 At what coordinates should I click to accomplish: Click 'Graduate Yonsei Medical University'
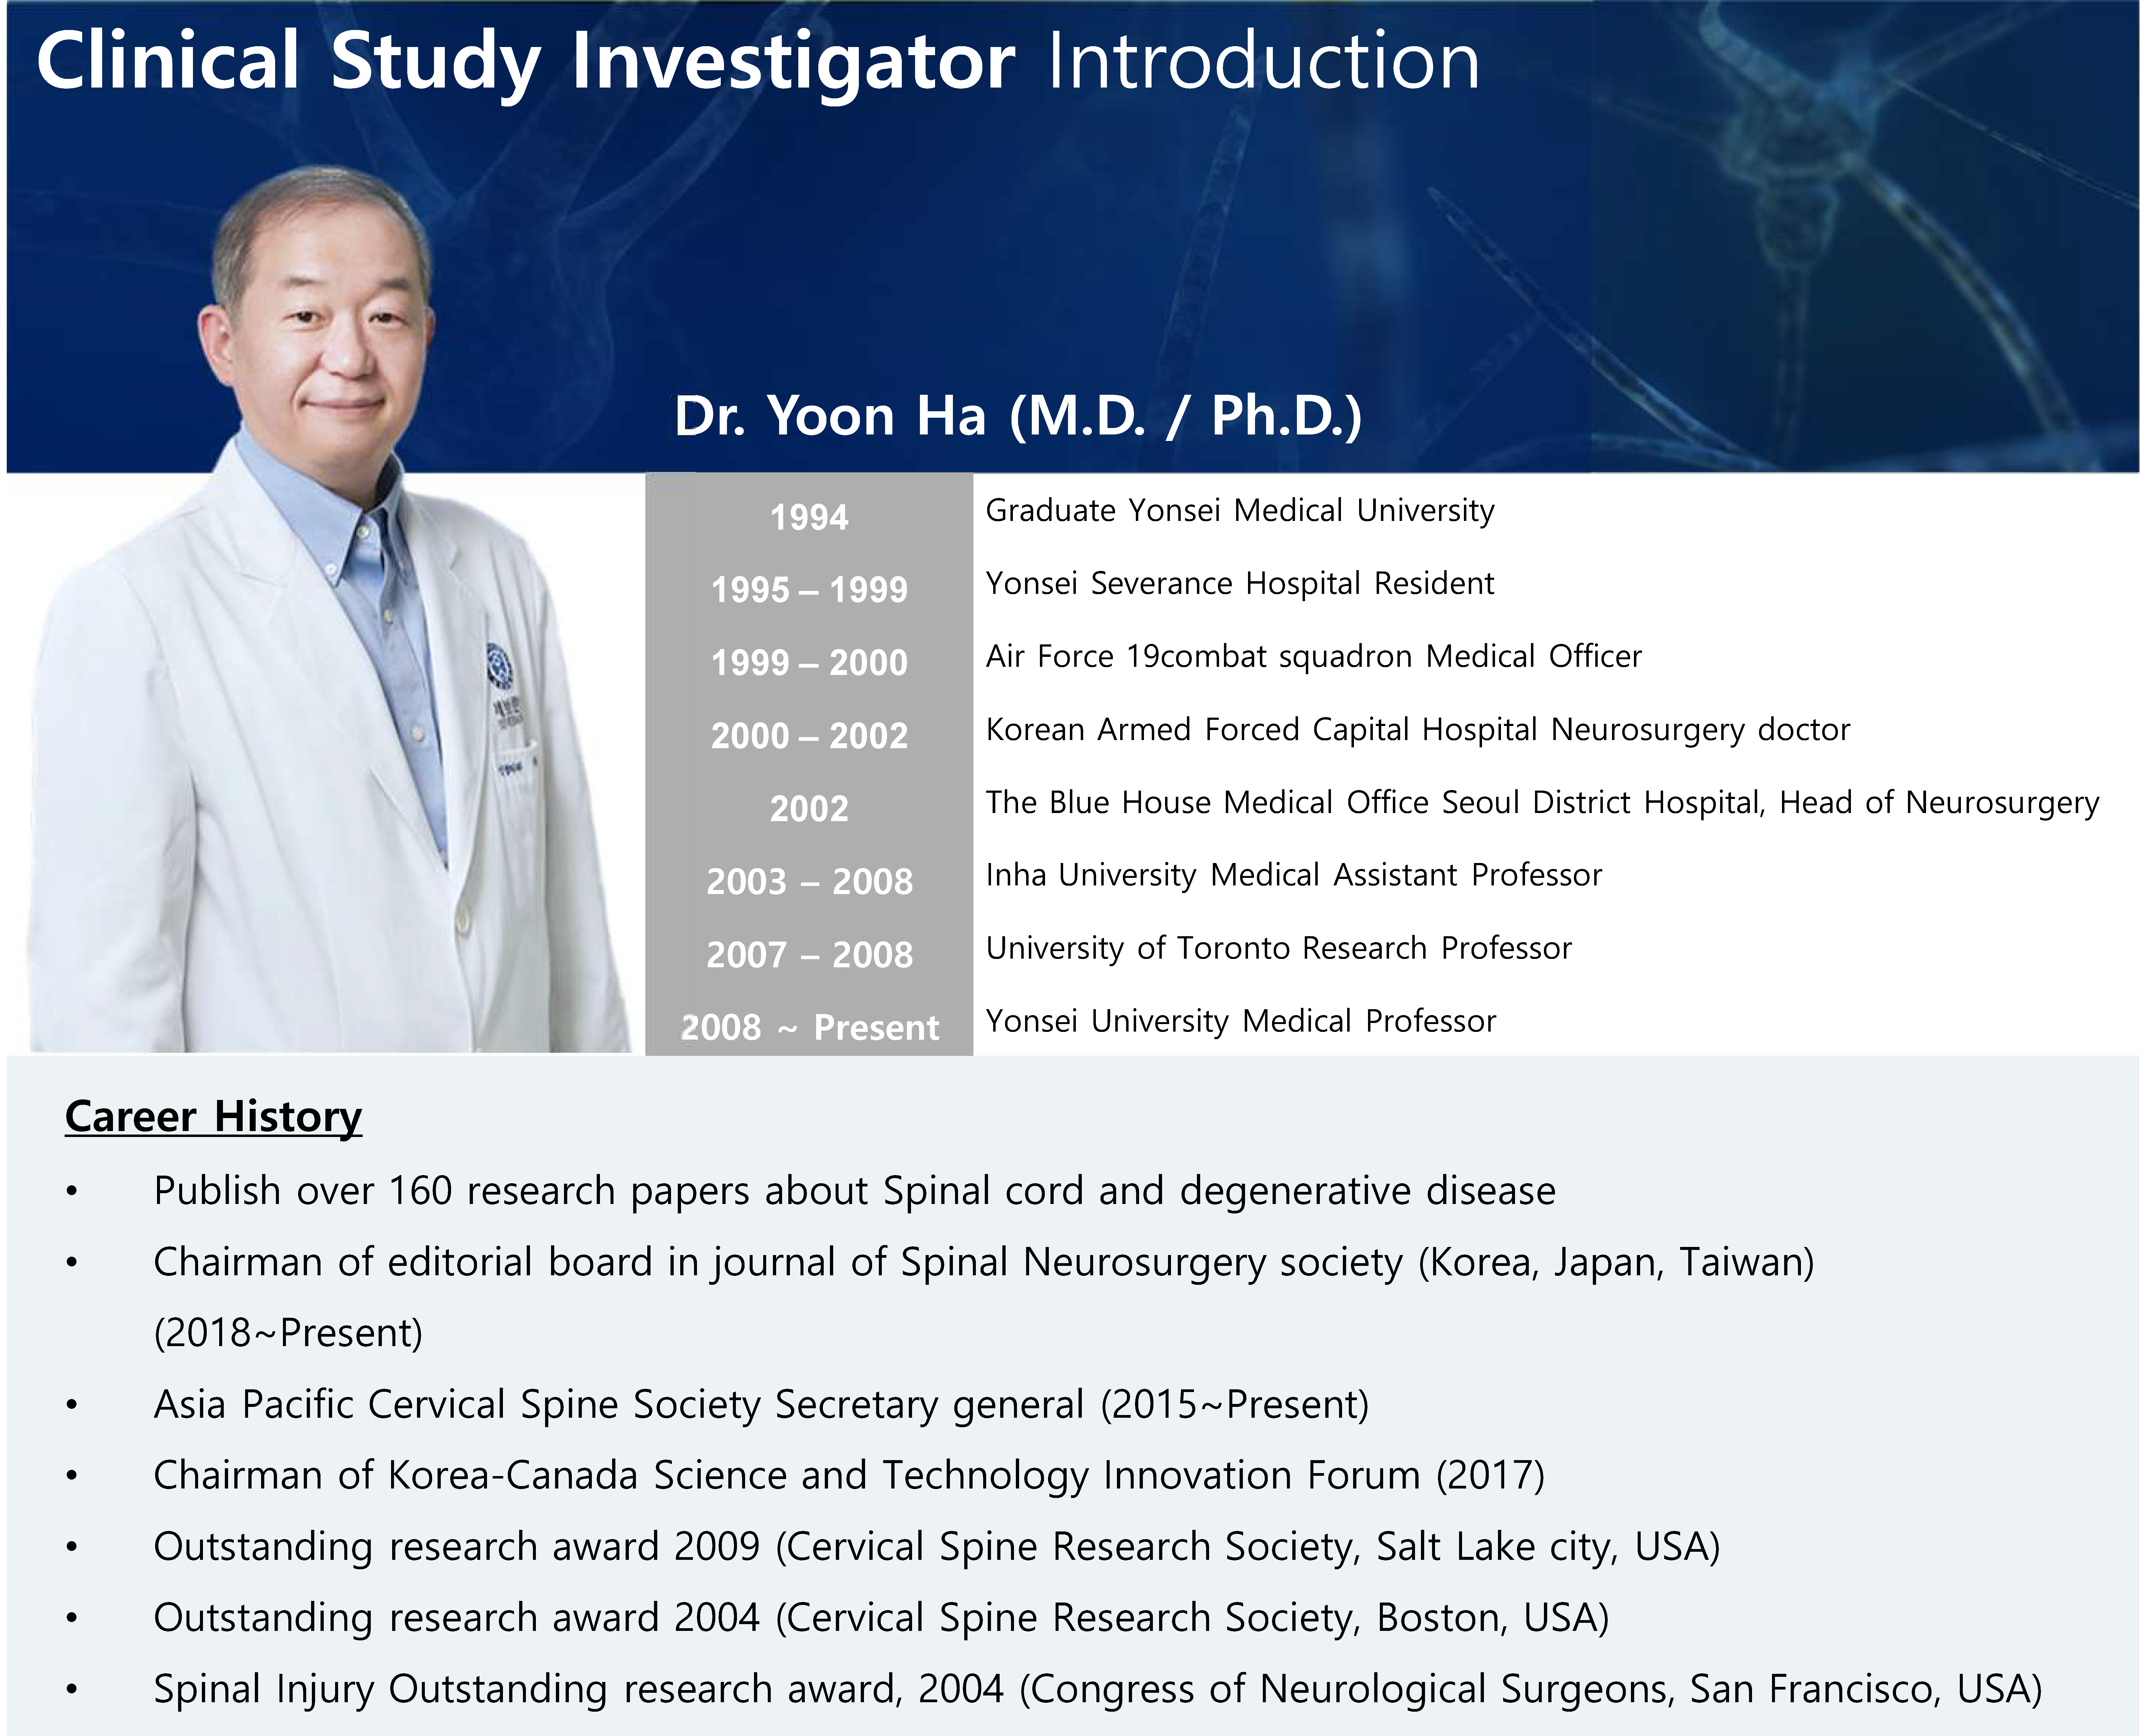tap(1240, 511)
